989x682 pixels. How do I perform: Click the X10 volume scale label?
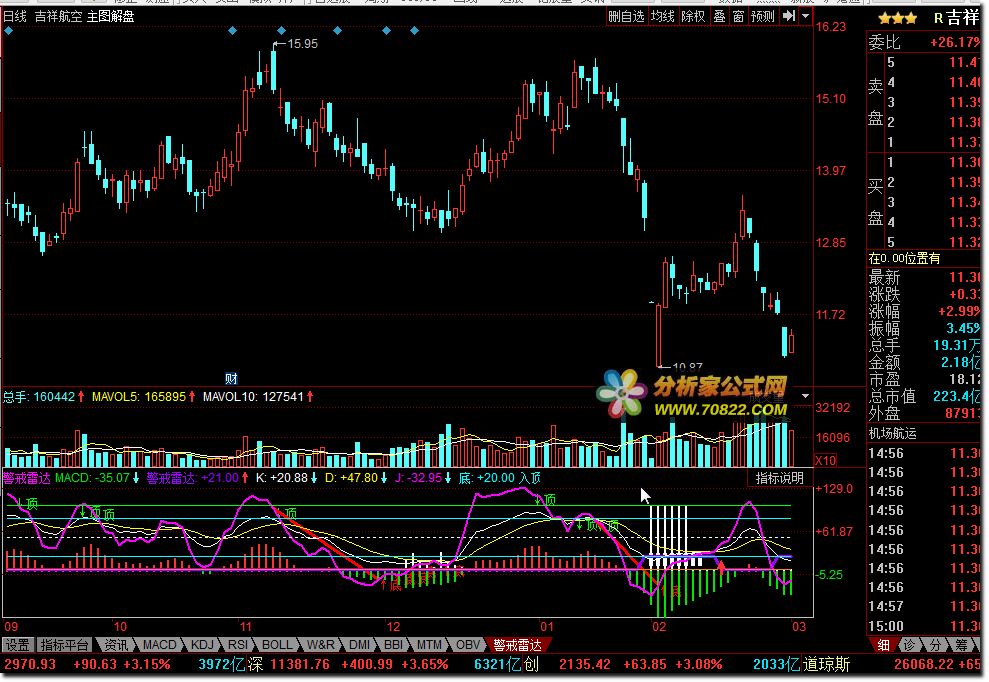(x=826, y=461)
